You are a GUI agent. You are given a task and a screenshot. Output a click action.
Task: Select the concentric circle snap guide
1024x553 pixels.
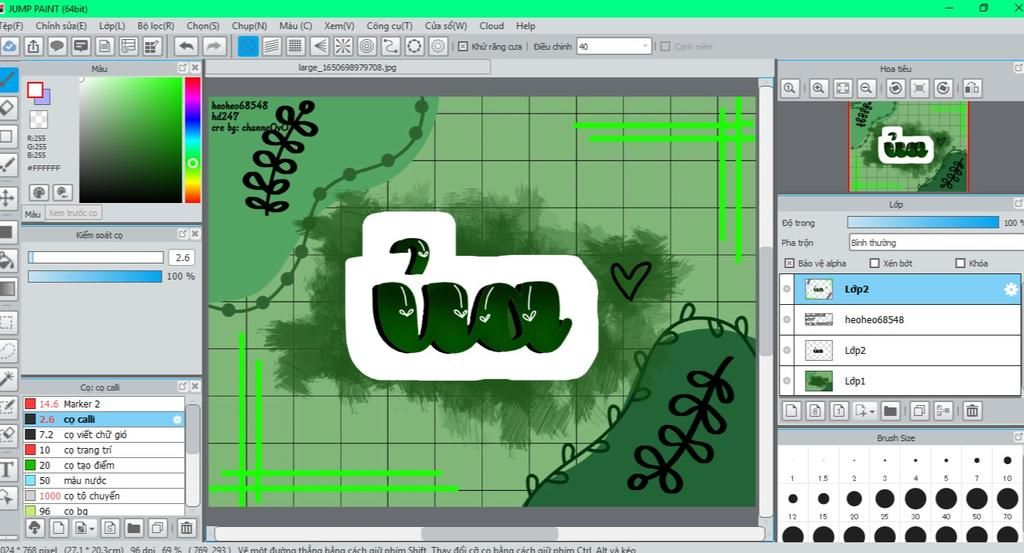(367, 46)
